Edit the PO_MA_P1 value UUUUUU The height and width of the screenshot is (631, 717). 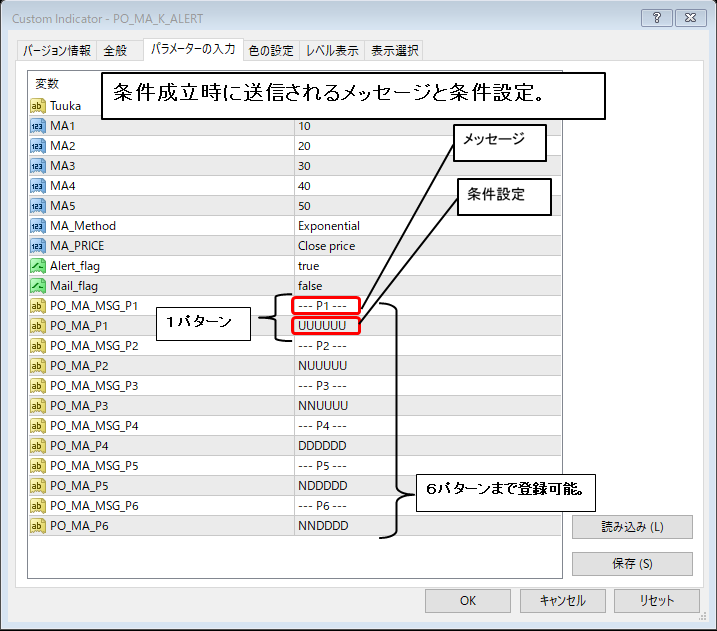click(322, 326)
